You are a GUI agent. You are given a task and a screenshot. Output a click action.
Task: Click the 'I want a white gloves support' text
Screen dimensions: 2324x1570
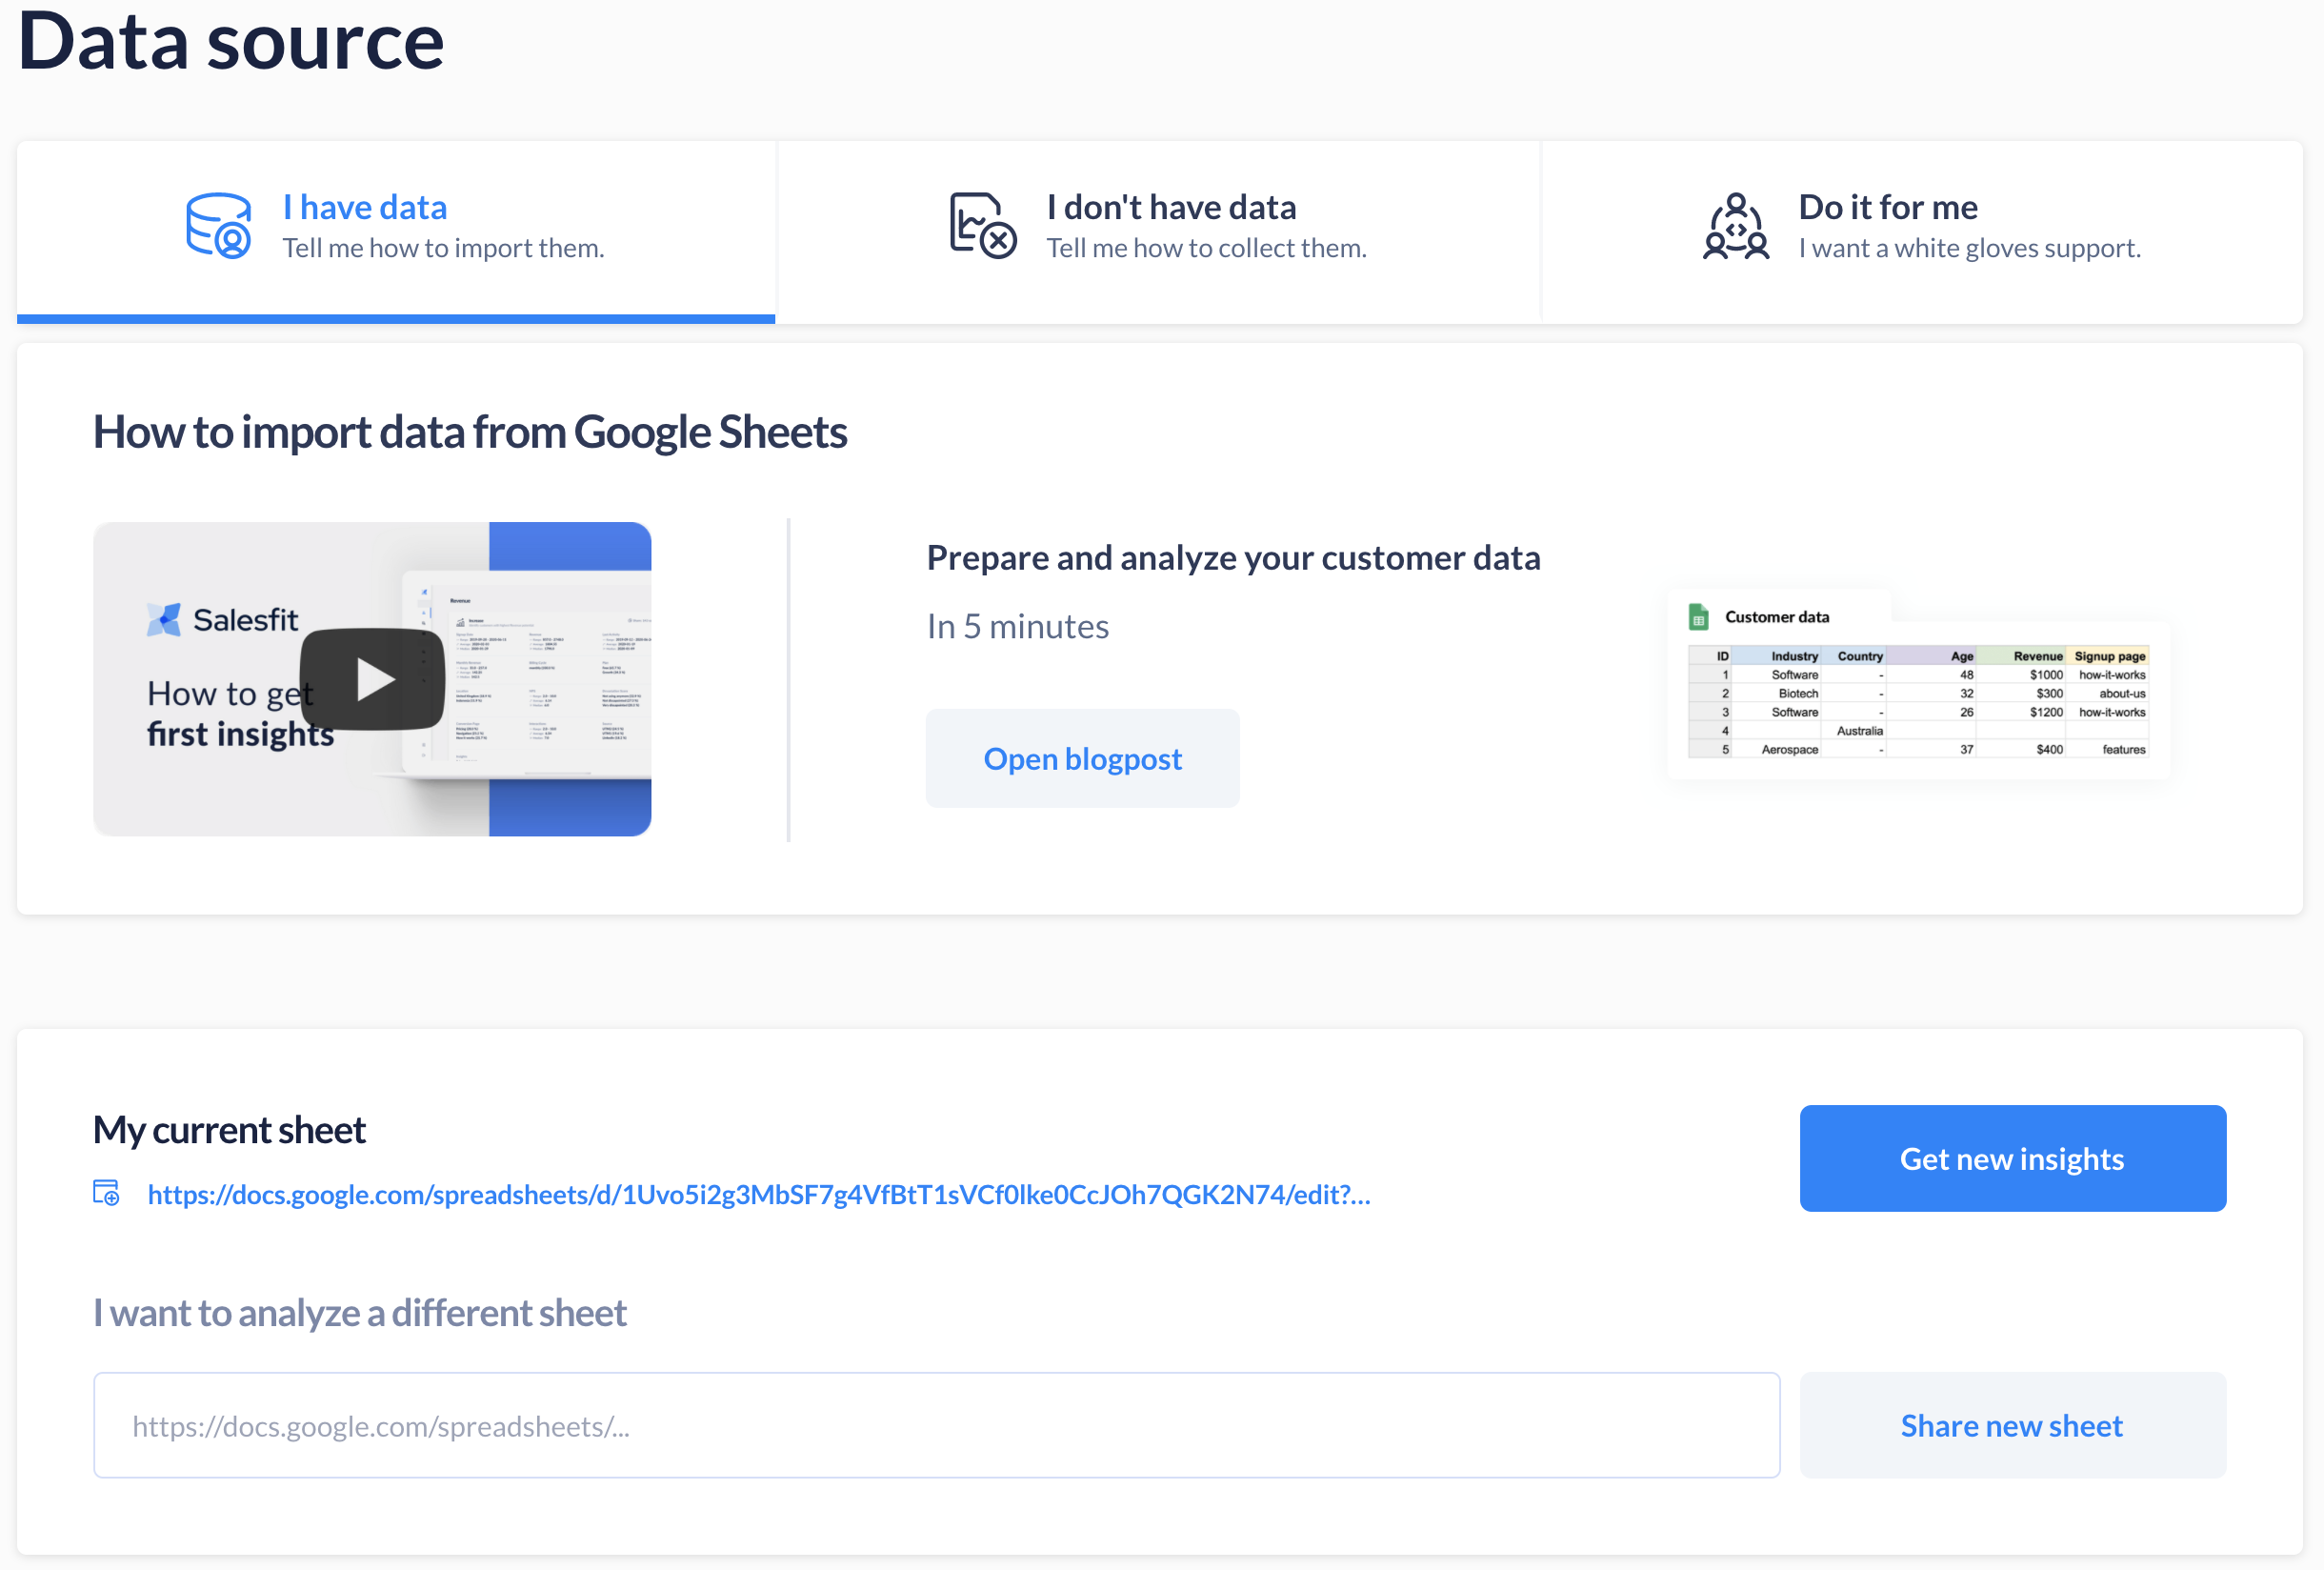[x=1969, y=248]
